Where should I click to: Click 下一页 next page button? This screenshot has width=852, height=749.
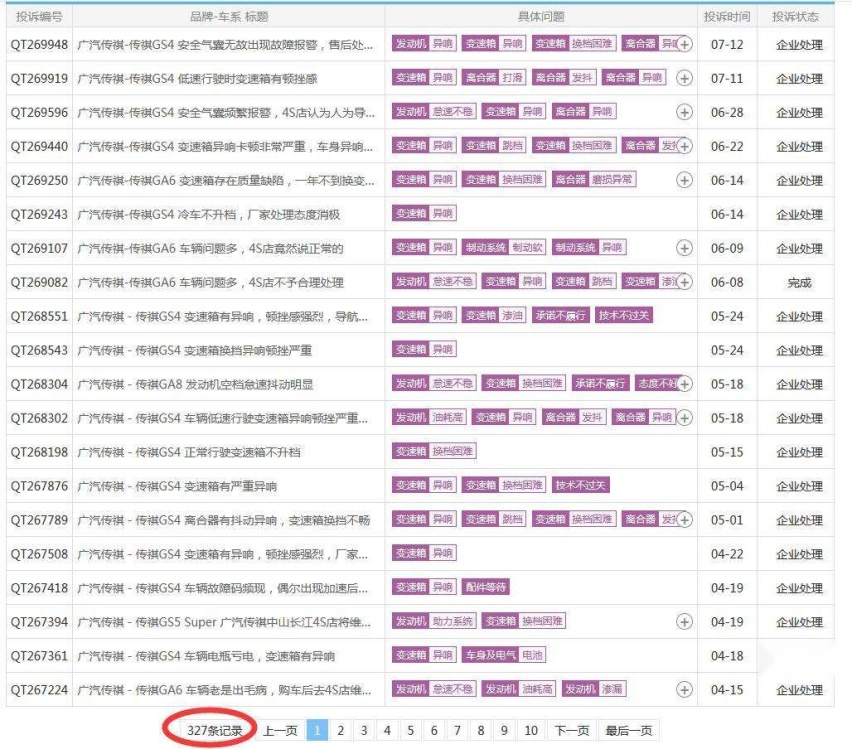pos(572,730)
